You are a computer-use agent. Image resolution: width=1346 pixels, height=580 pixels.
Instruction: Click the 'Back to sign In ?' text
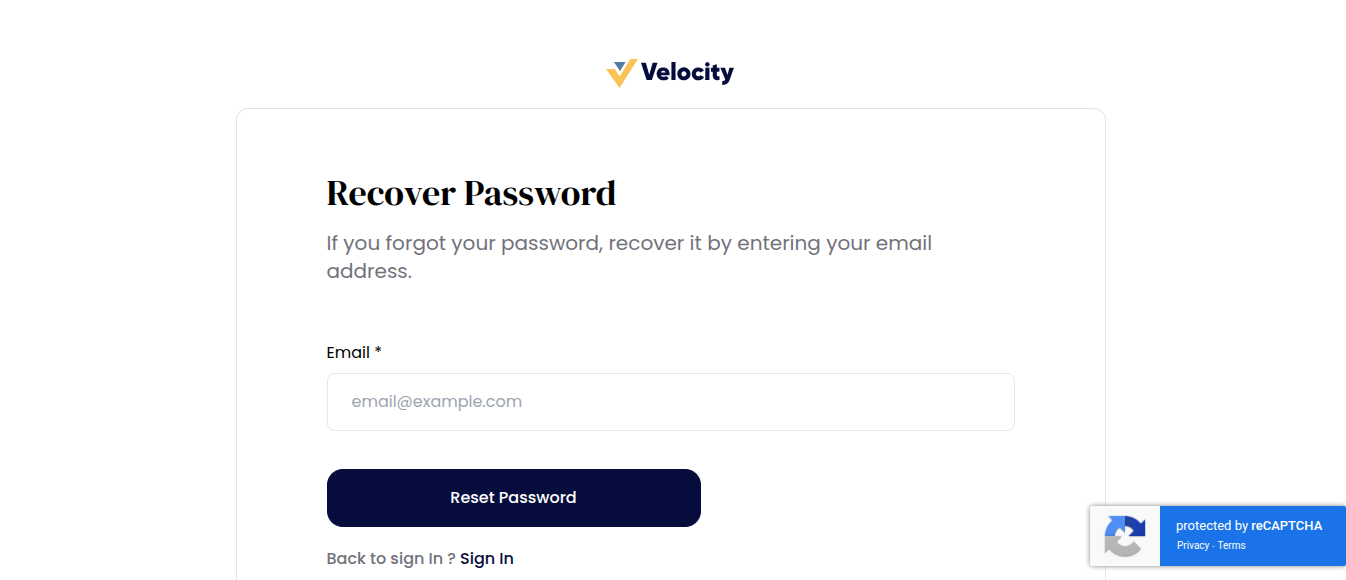tap(388, 558)
